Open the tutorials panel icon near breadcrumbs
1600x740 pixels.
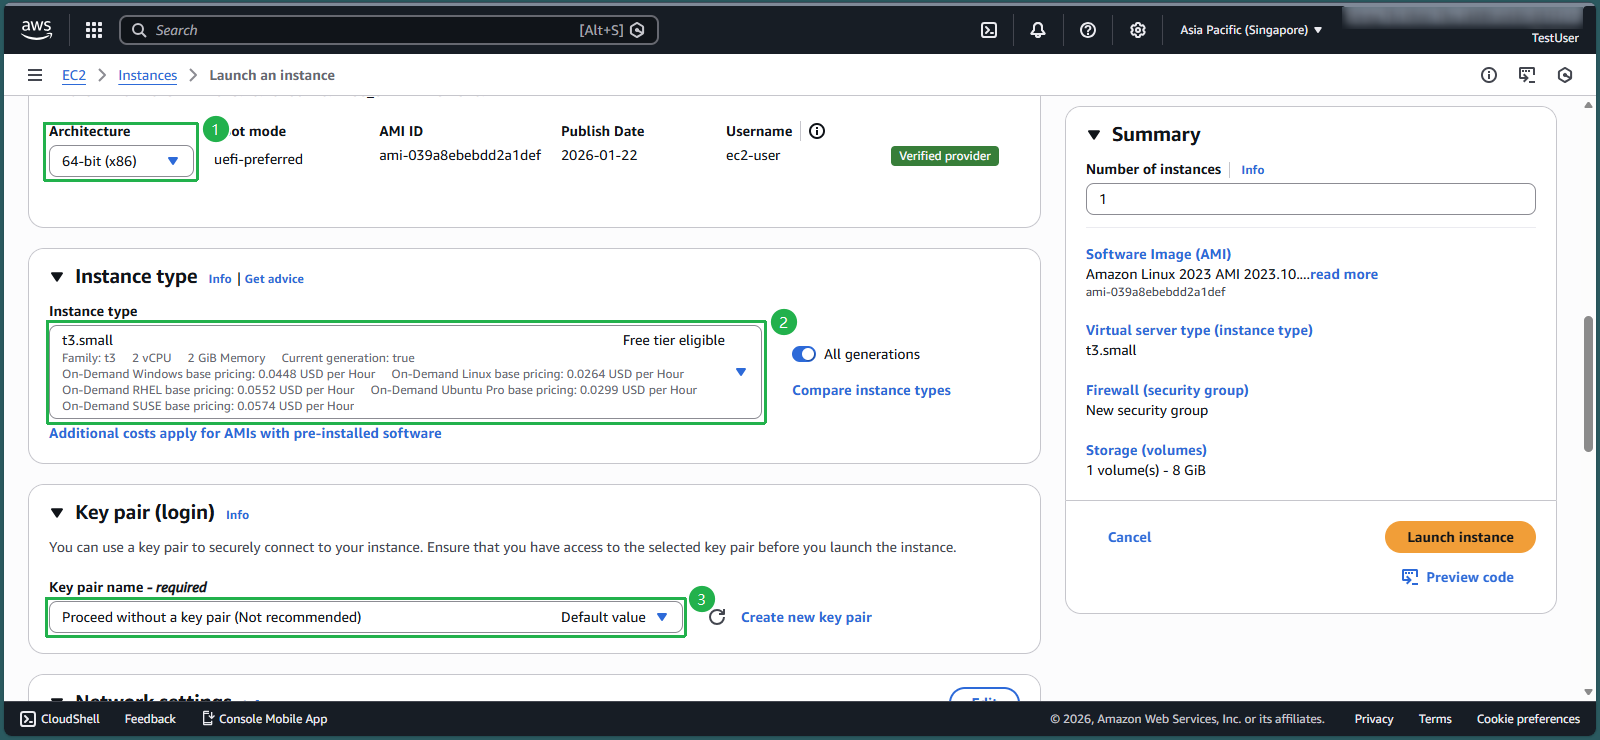tap(1527, 75)
